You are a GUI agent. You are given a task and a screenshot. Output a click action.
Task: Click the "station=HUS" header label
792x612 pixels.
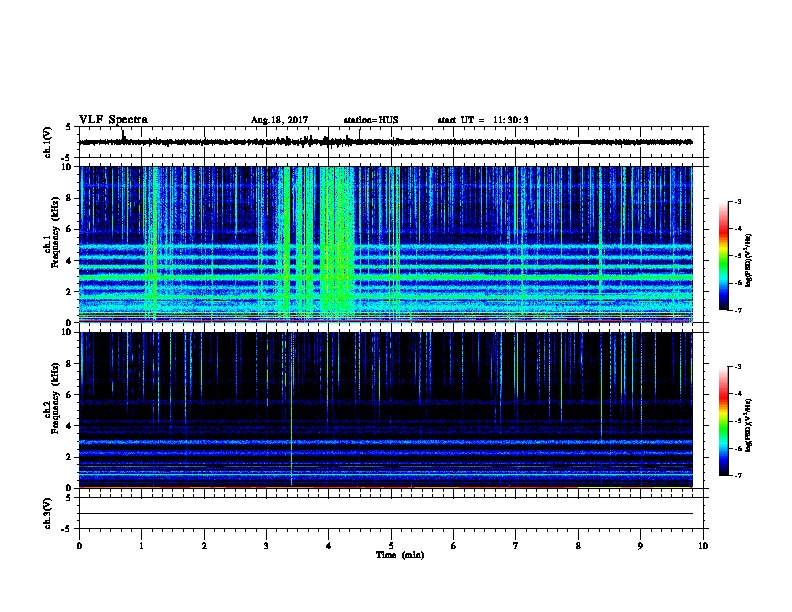(x=371, y=120)
